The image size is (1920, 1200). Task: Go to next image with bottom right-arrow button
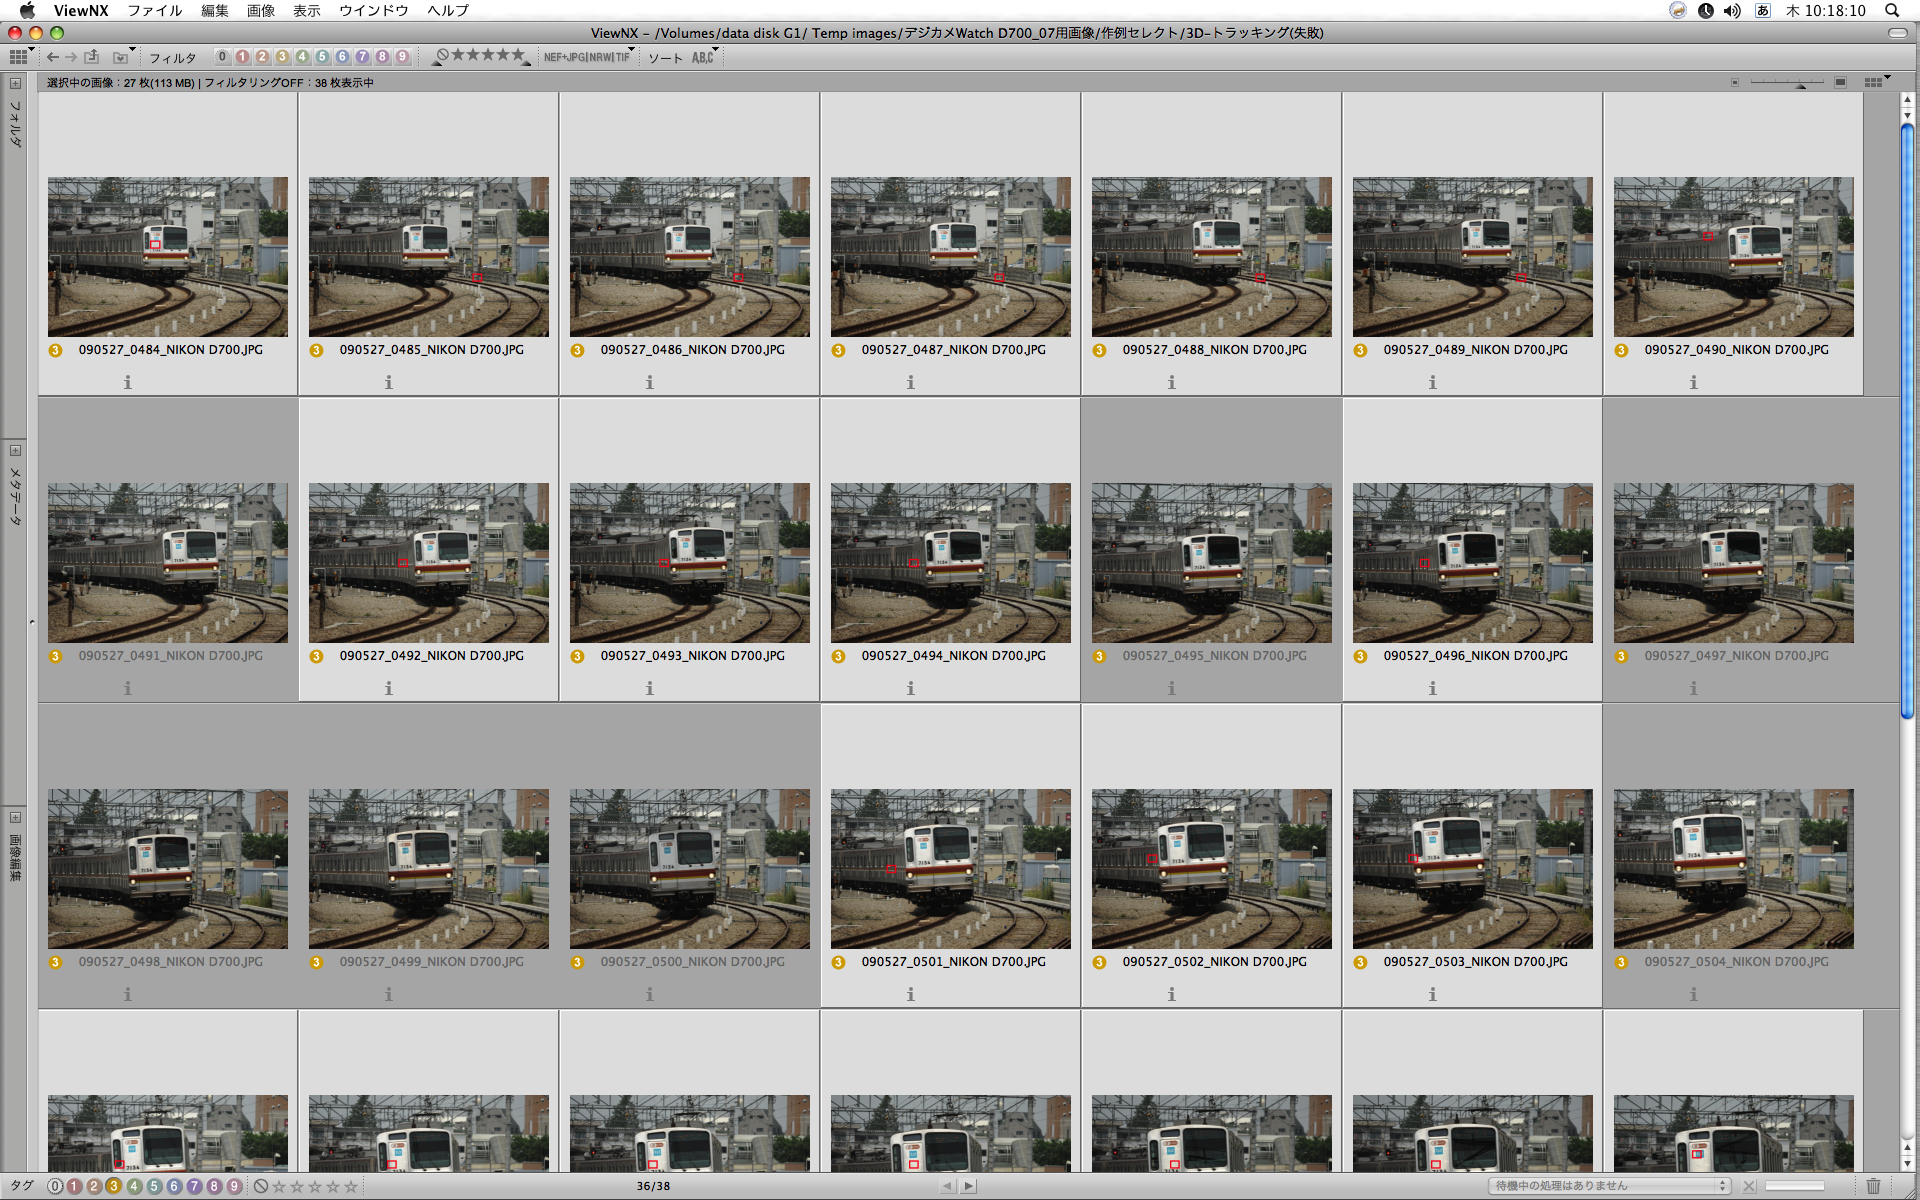968,1186
